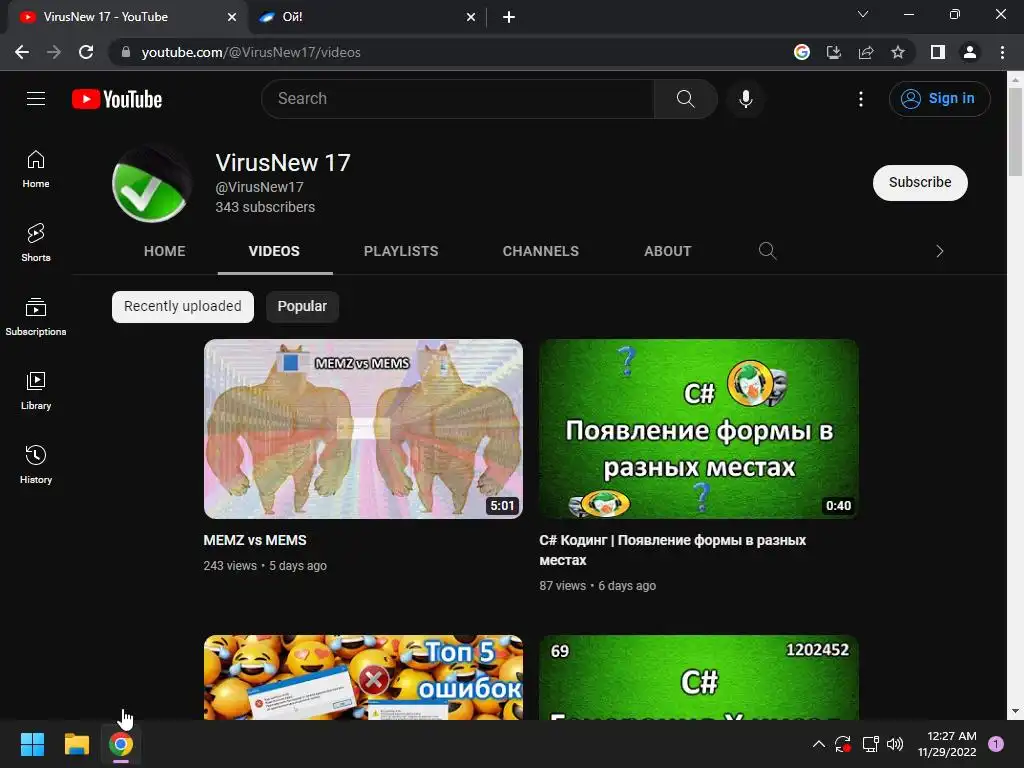Open 'C# Кодинг | Появление формы' video title

pos(673,551)
